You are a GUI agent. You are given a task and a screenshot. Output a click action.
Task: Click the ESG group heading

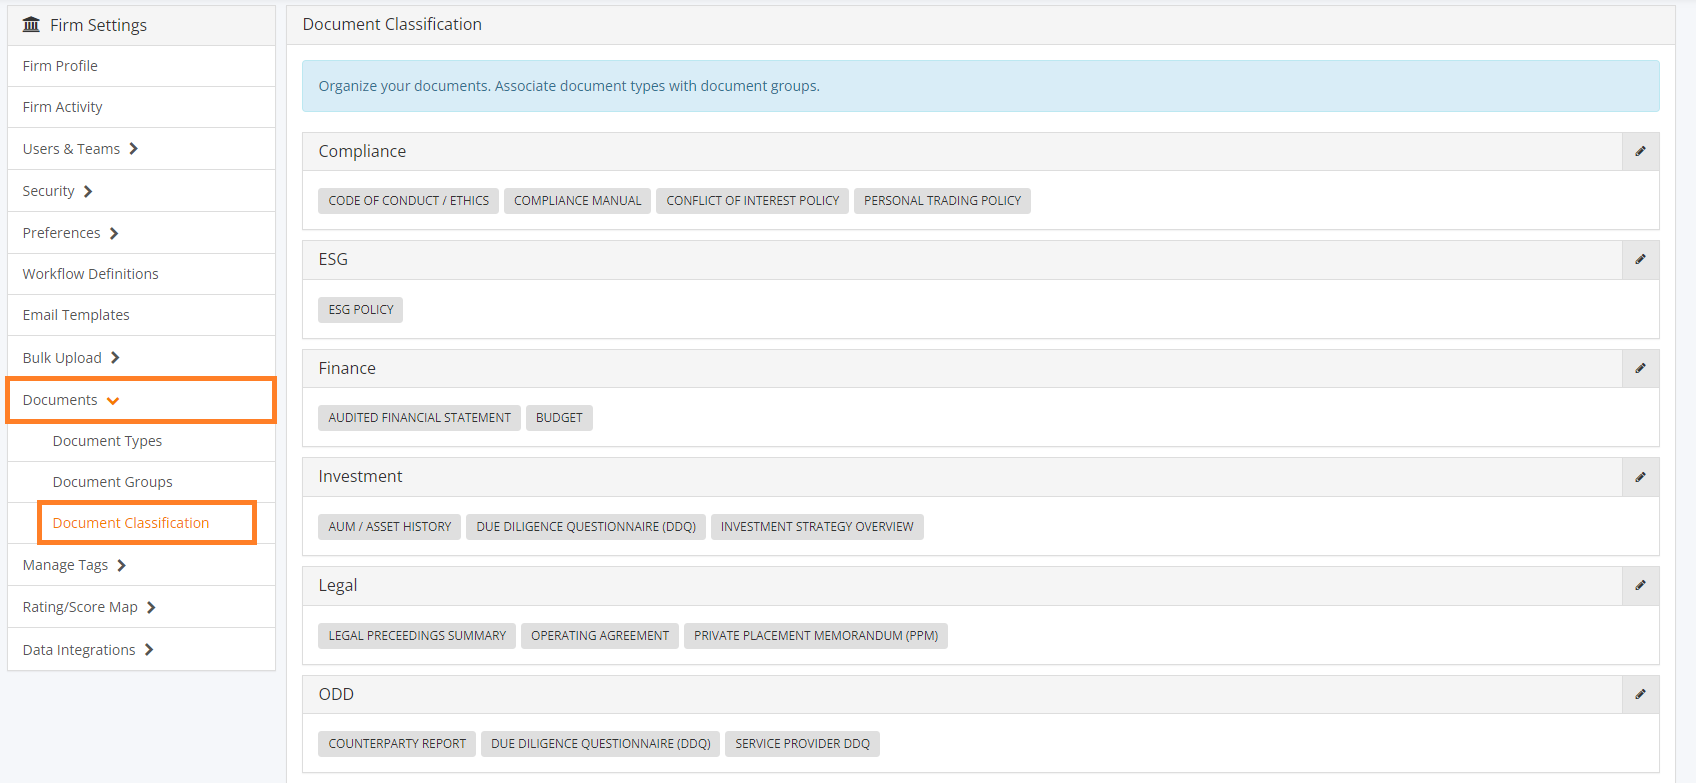[333, 259]
